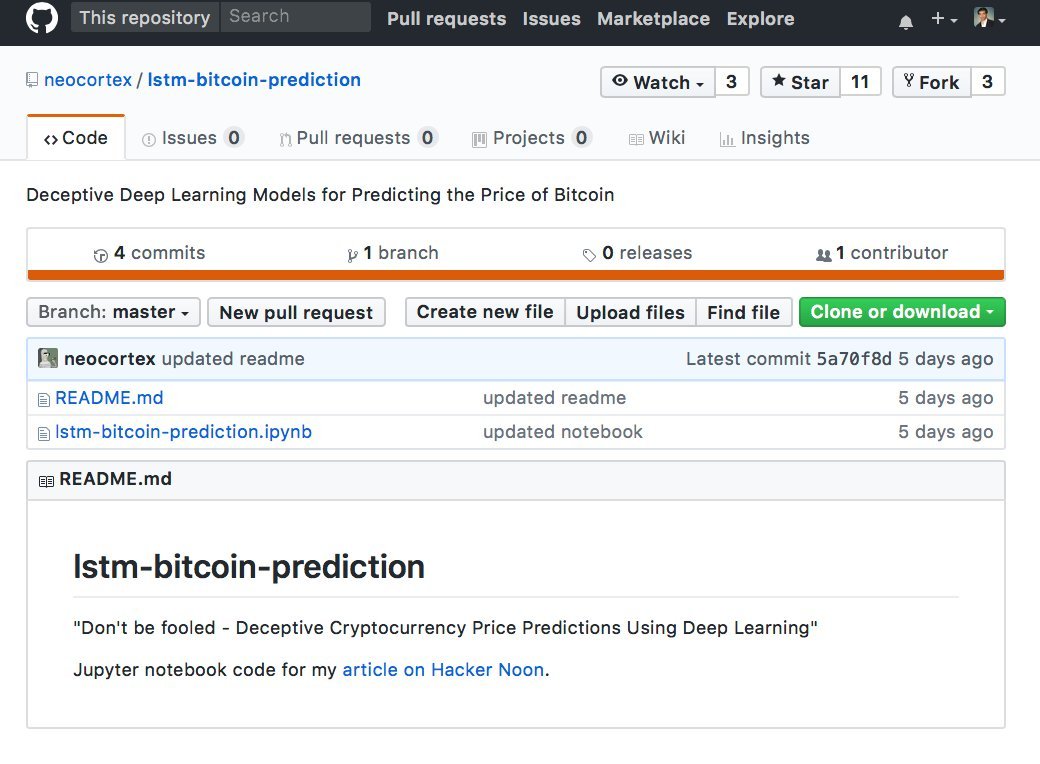Open the 'updated notebook' commit message
This screenshot has height=764, width=1040.
coord(562,432)
